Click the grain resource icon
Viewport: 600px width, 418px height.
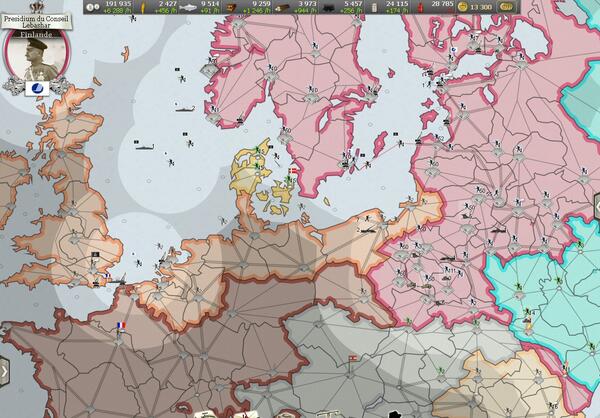tap(144, 7)
